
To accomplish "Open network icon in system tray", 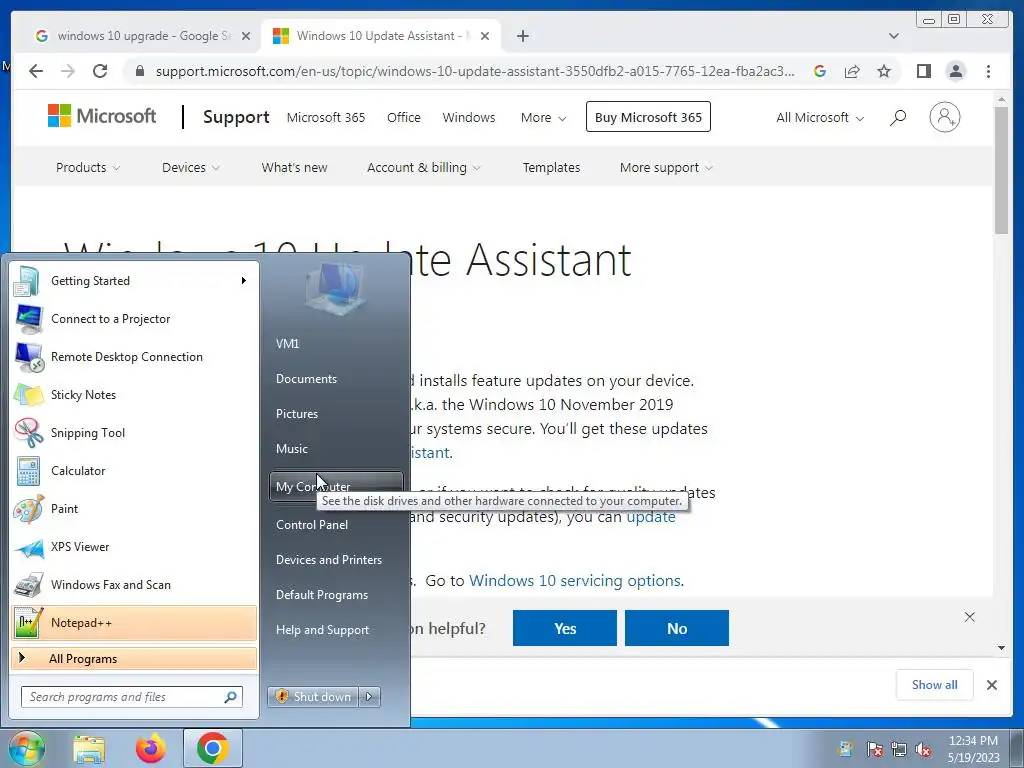I will click(x=899, y=749).
